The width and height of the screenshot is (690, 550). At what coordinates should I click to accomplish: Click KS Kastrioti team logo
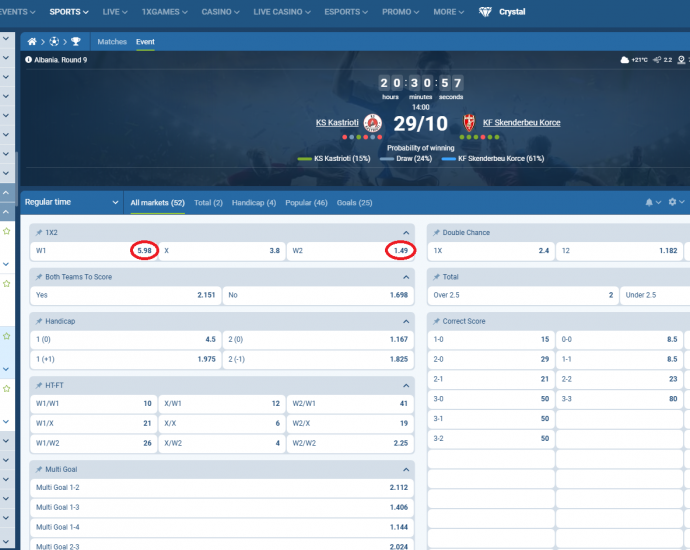point(373,123)
